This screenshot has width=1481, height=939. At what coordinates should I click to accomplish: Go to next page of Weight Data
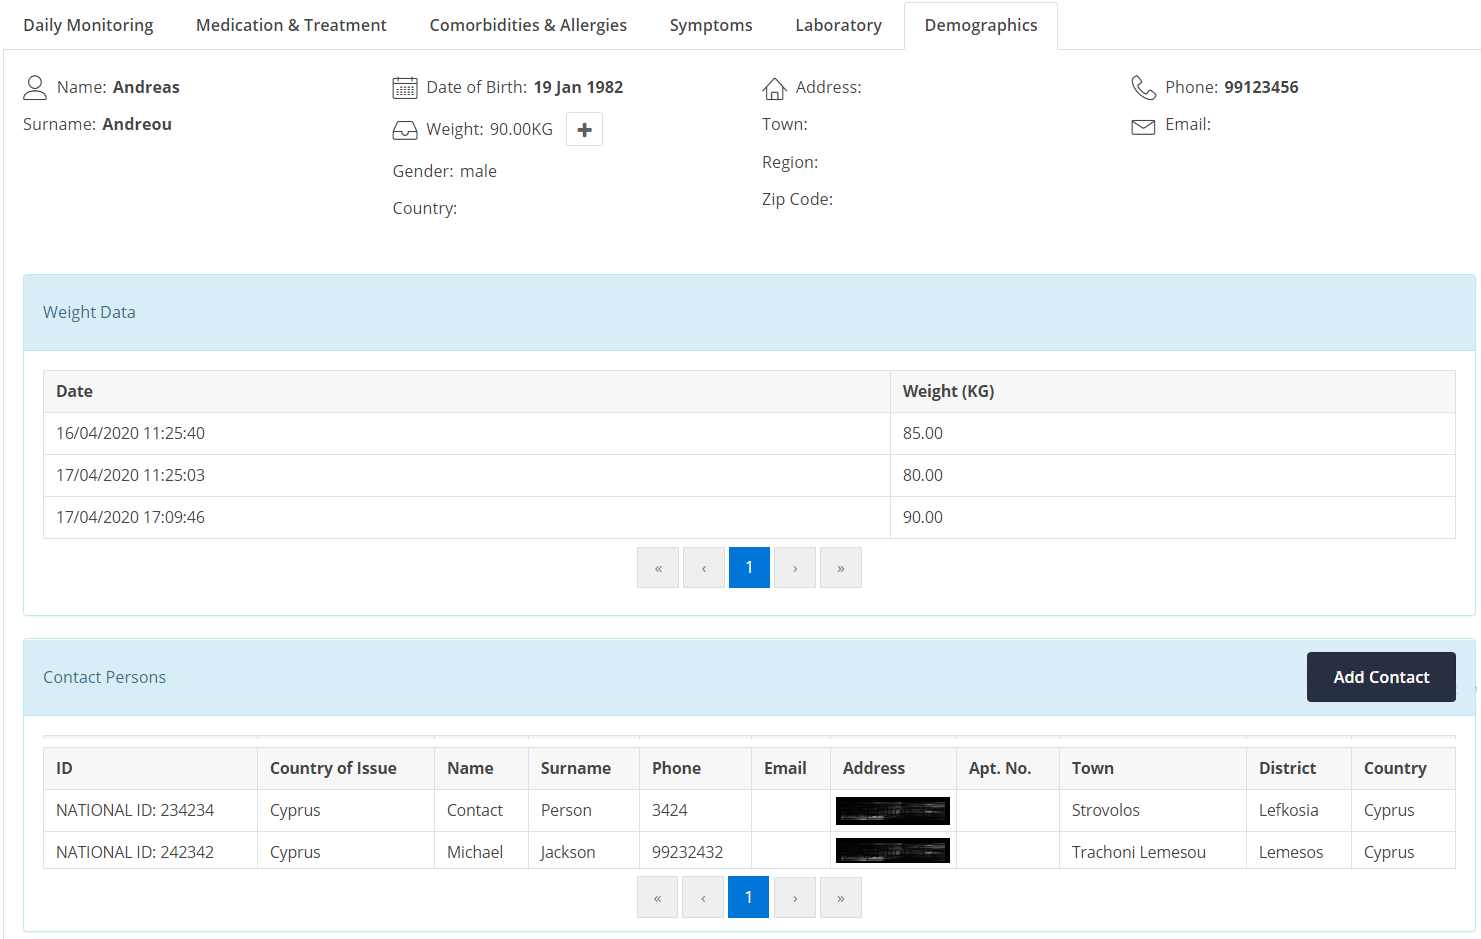795,568
